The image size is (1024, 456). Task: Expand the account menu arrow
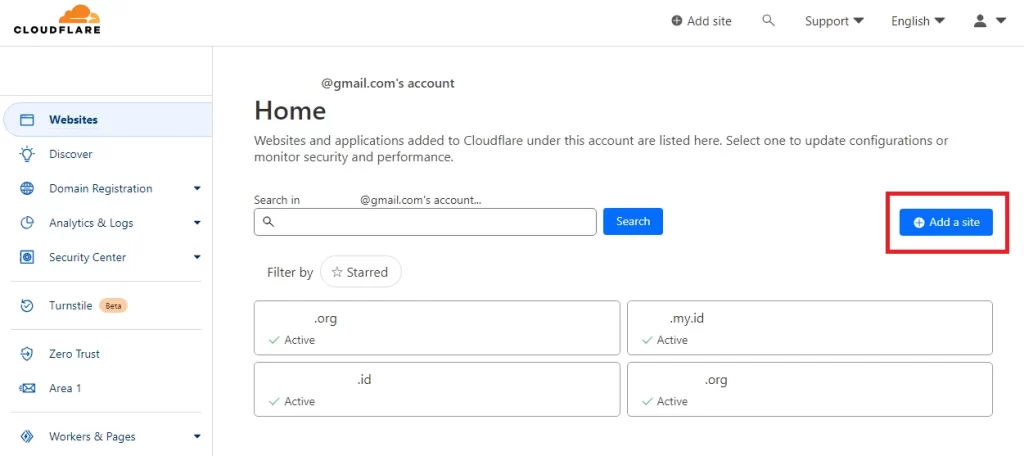[x=1000, y=21]
